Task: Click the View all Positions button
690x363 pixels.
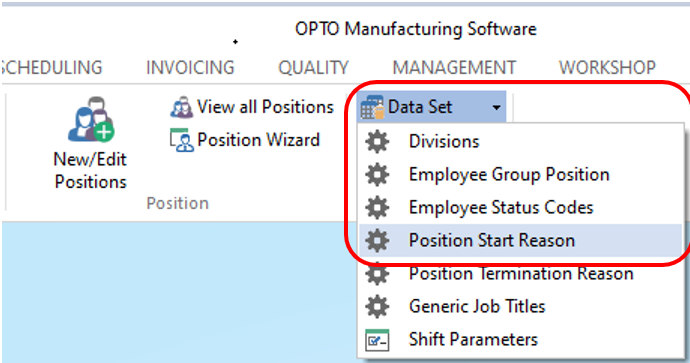Action: click(252, 107)
